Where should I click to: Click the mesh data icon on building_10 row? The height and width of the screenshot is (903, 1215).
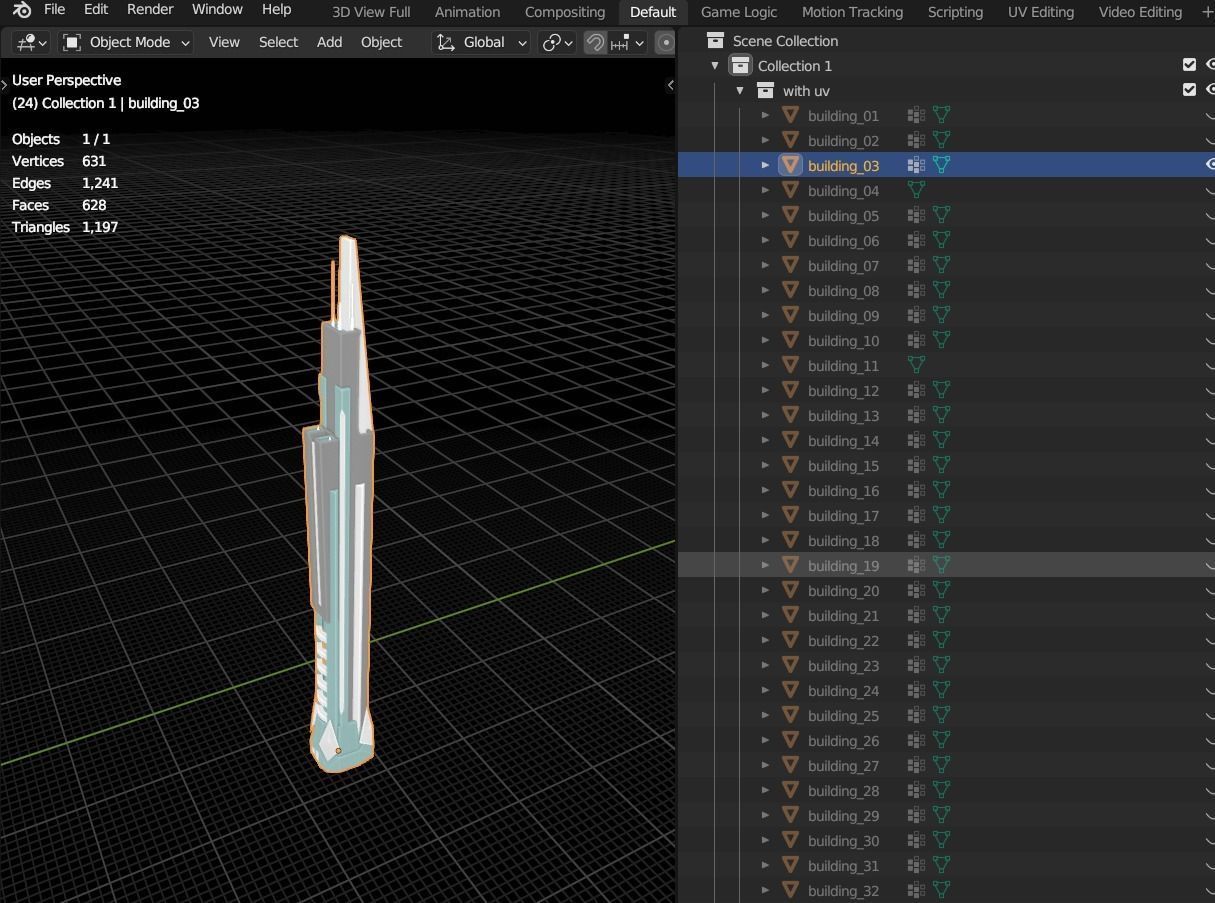(941, 340)
